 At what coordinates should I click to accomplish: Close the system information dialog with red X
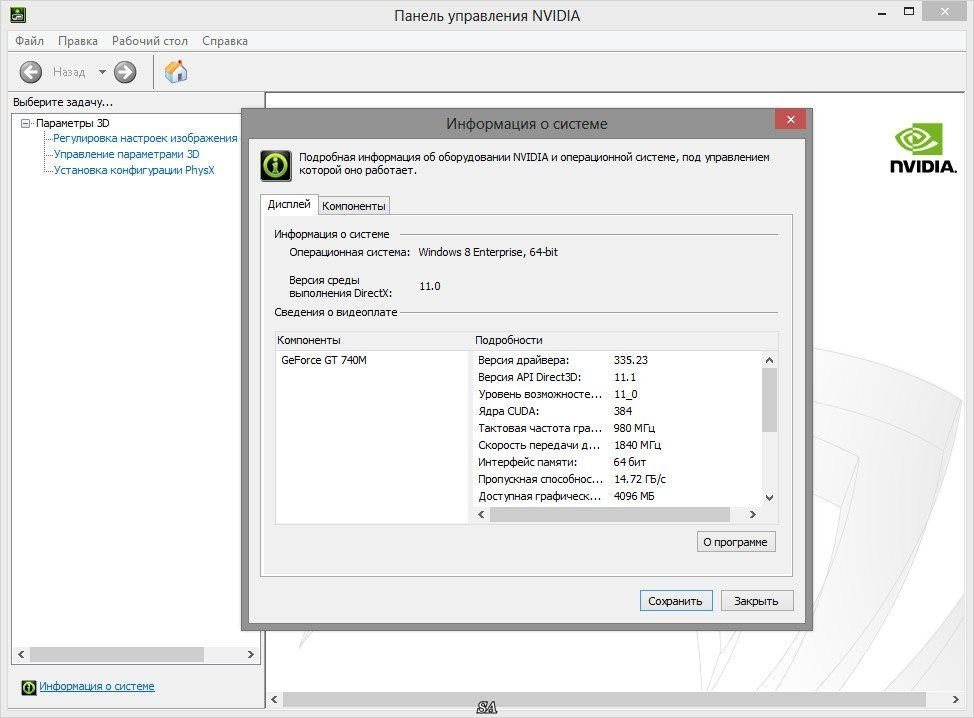[790, 119]
